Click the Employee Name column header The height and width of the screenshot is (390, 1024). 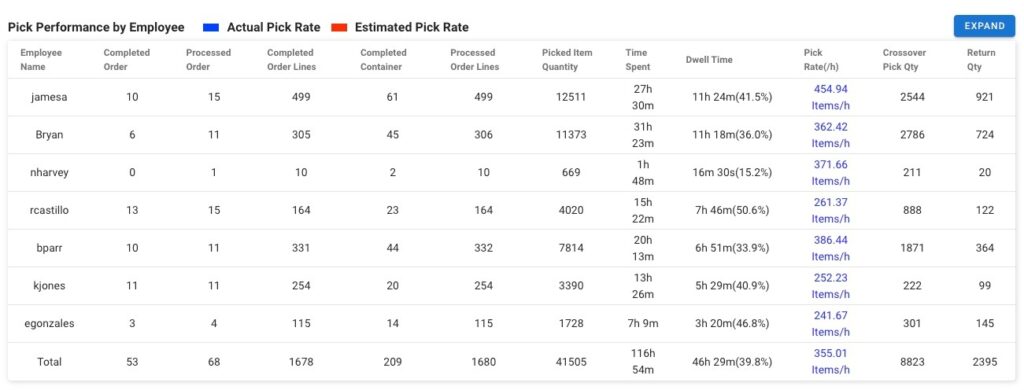[x=41, y=59]
